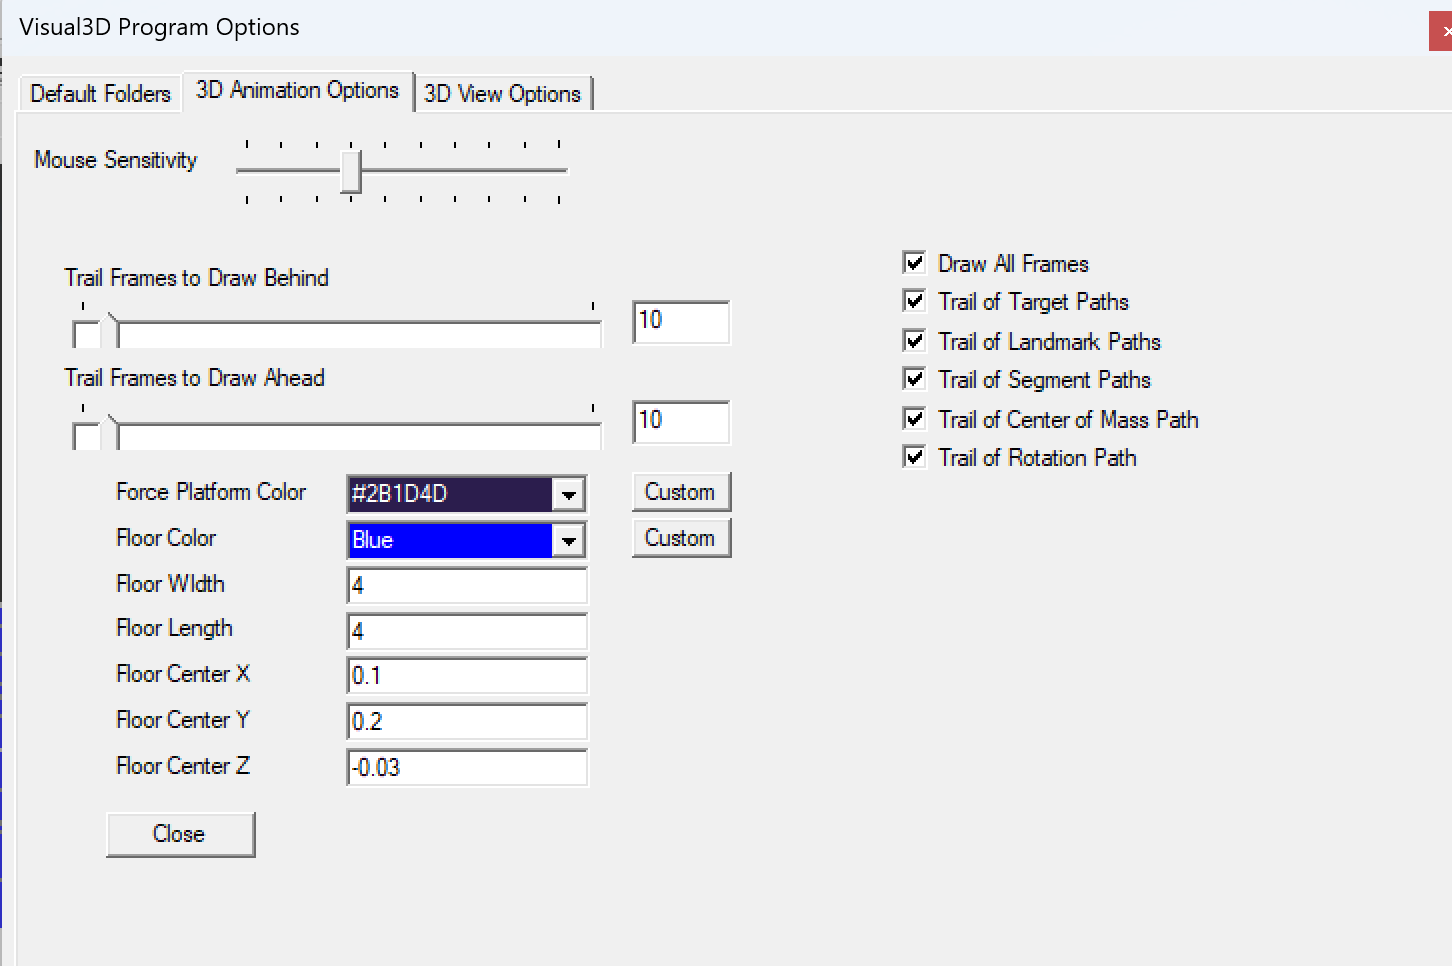This screenshot has height=966, width=1452.
Task: Edit the Floor Center Z field
Action: [467, 768]
